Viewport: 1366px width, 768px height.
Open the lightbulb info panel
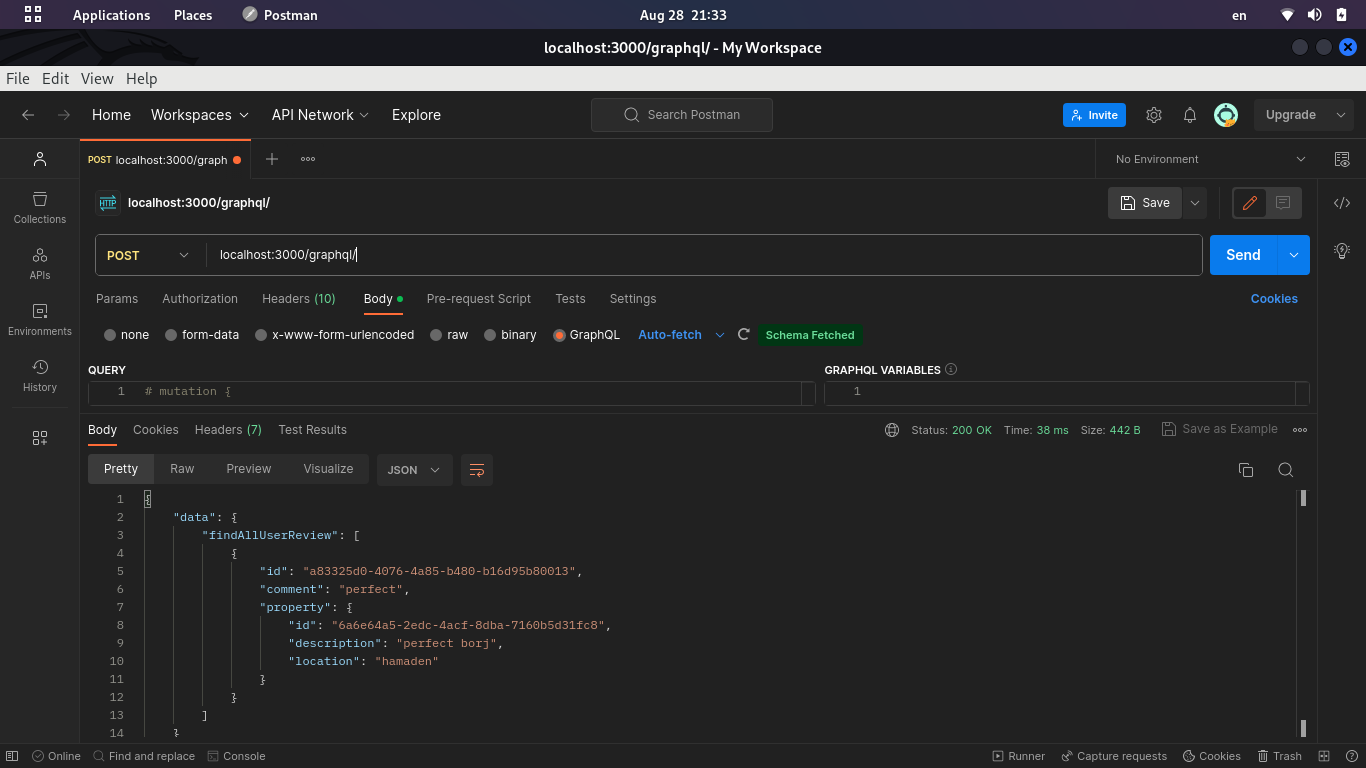click(x=1342, y=250)
